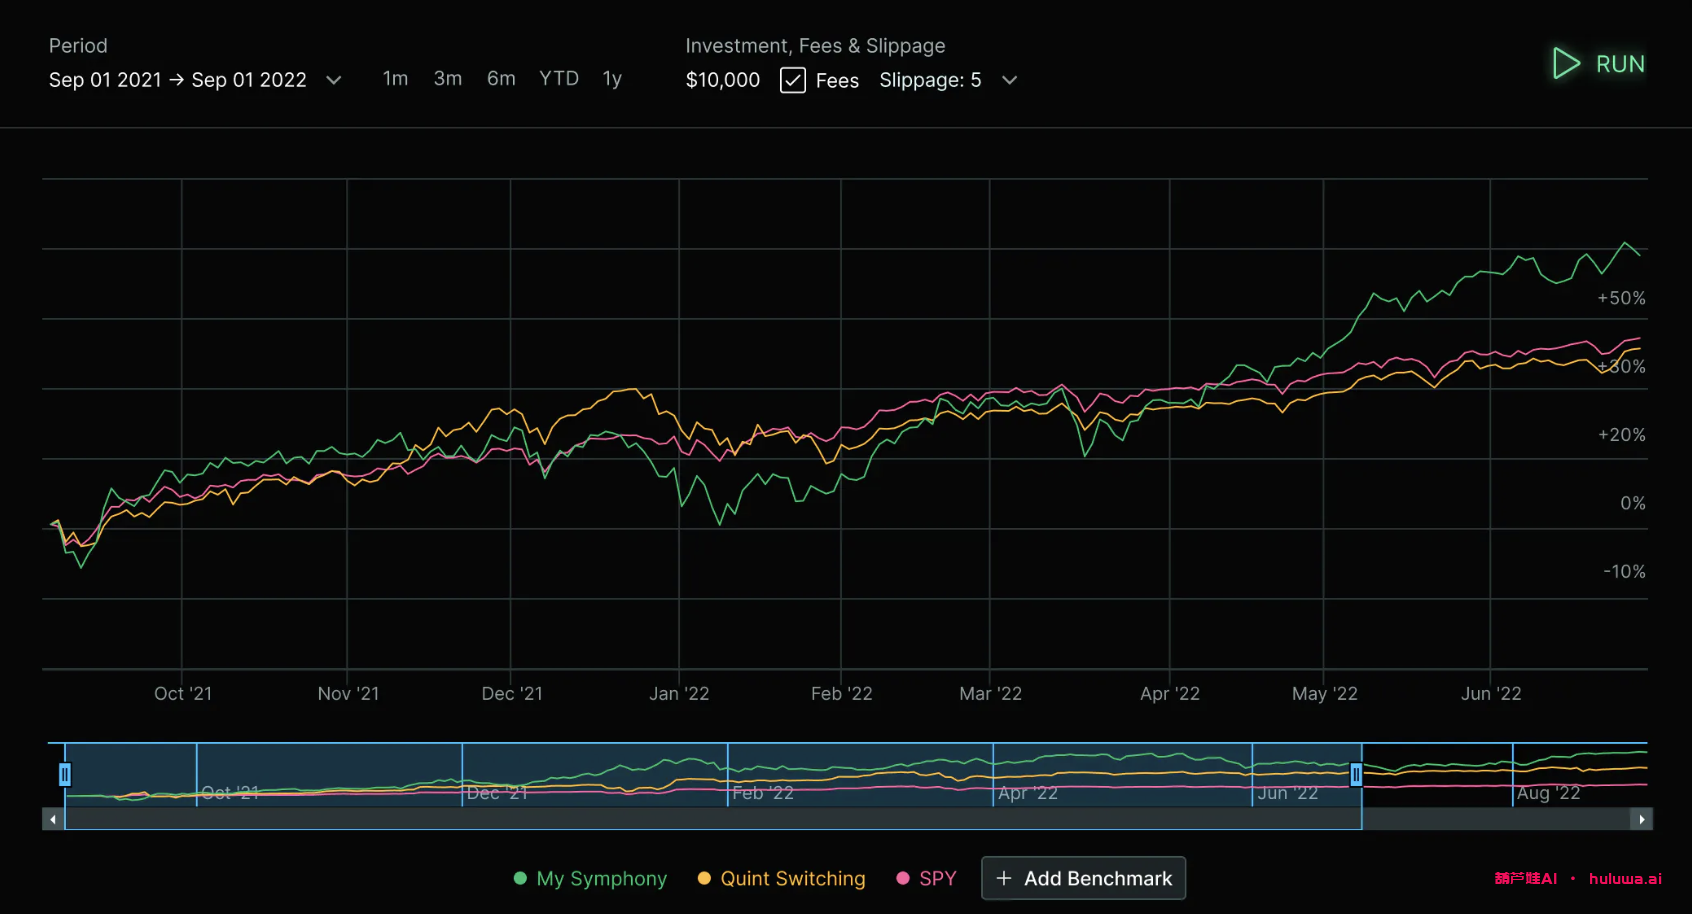Grab the left range selector handle
The image size is (1692, 914).
click(65, 775)
